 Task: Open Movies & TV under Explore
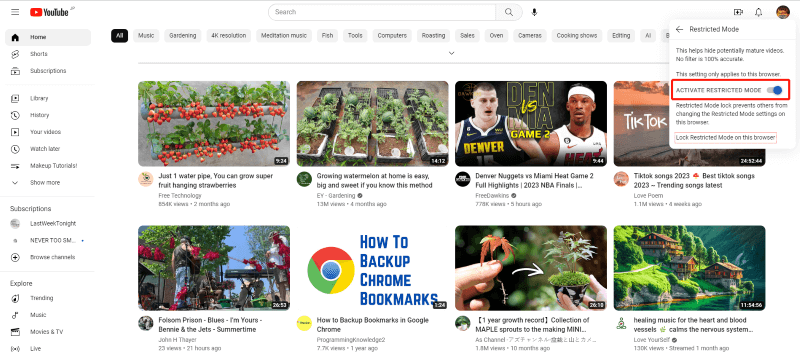pos(48,331)
